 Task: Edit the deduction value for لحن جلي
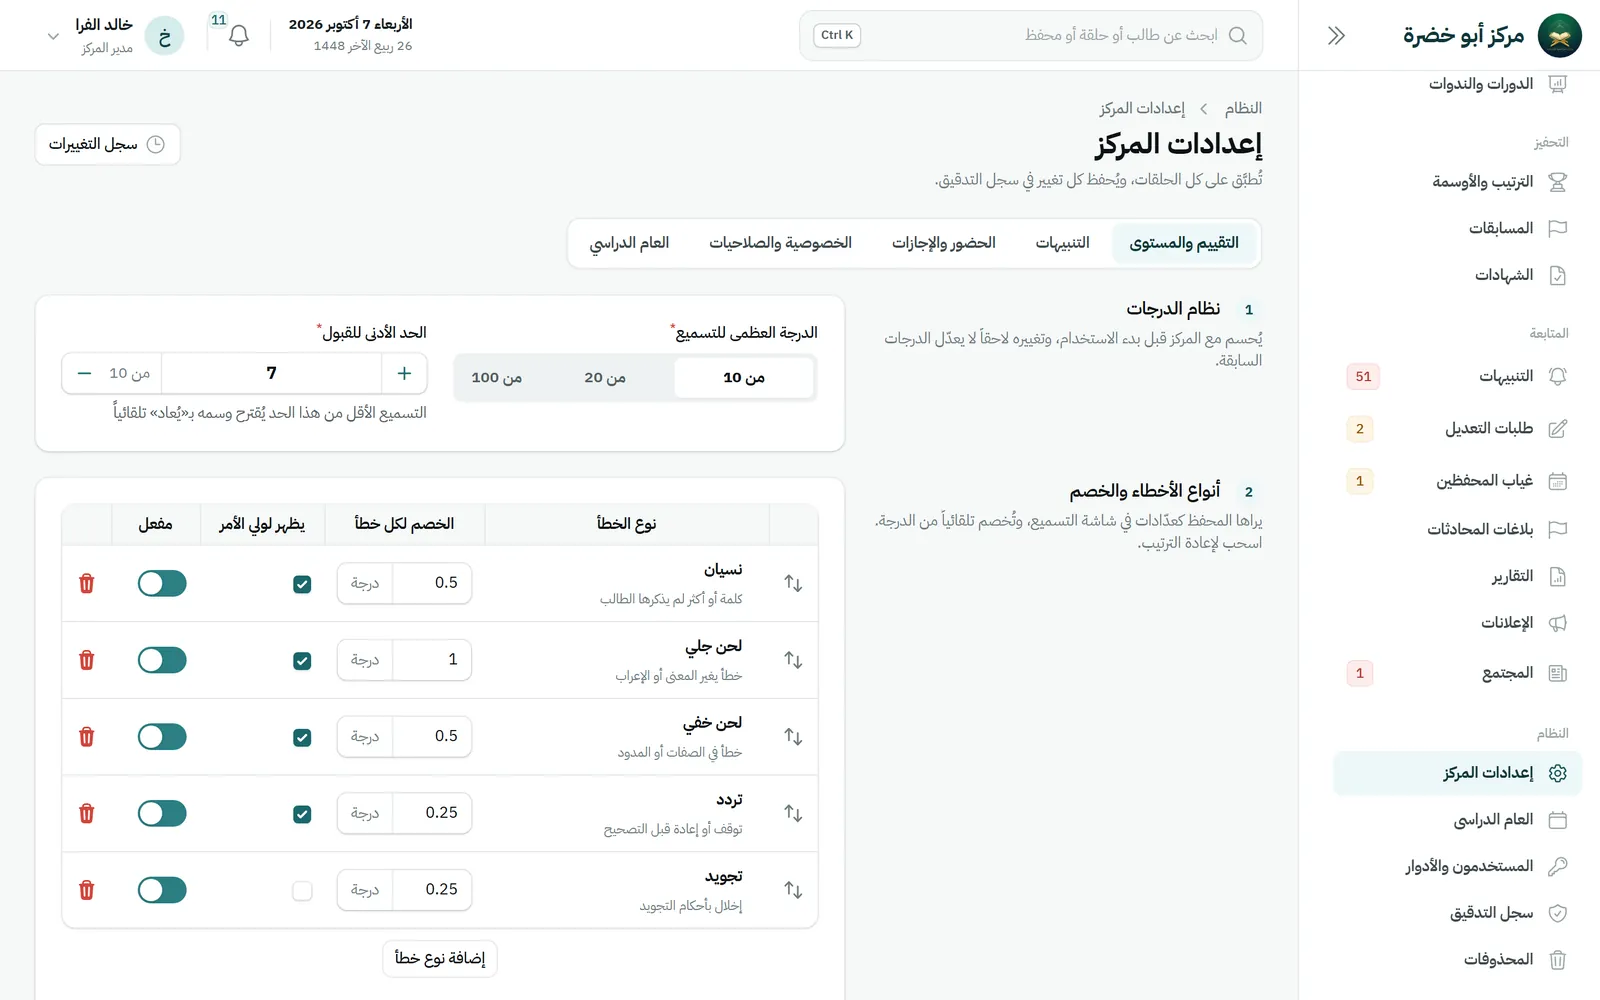(x=432, y=660)
